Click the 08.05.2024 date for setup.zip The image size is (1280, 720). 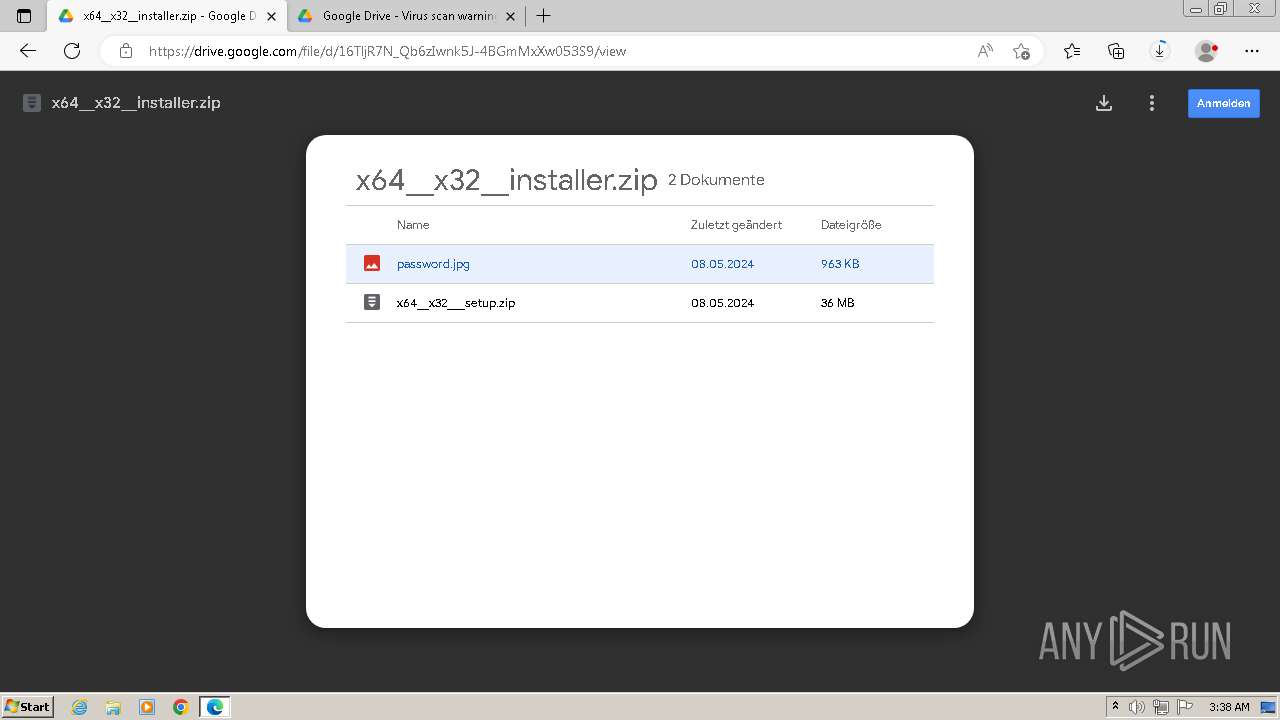[x=722, y=303]
